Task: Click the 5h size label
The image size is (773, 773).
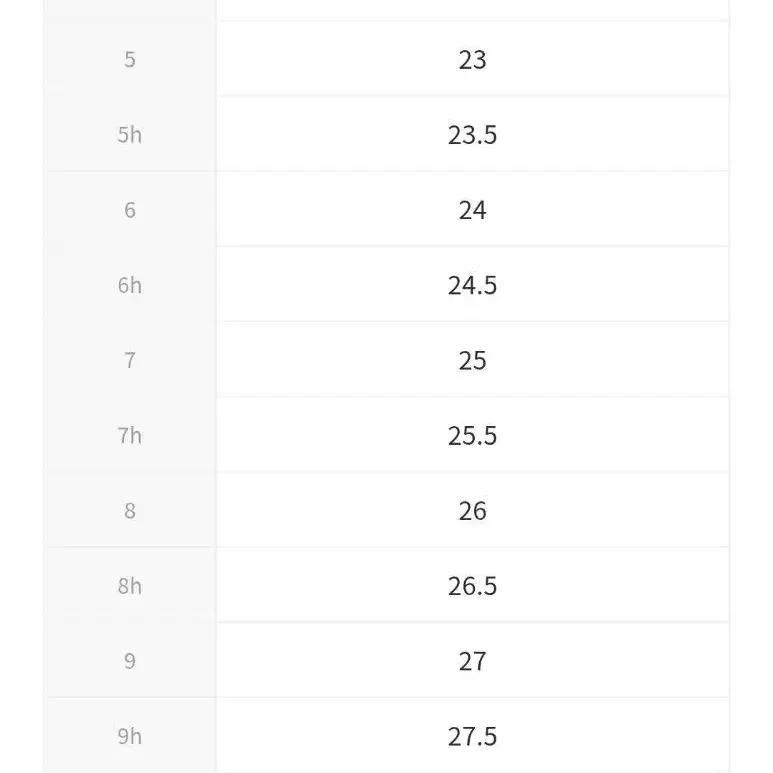Action: pyautogui.click(x=130, y=134)
